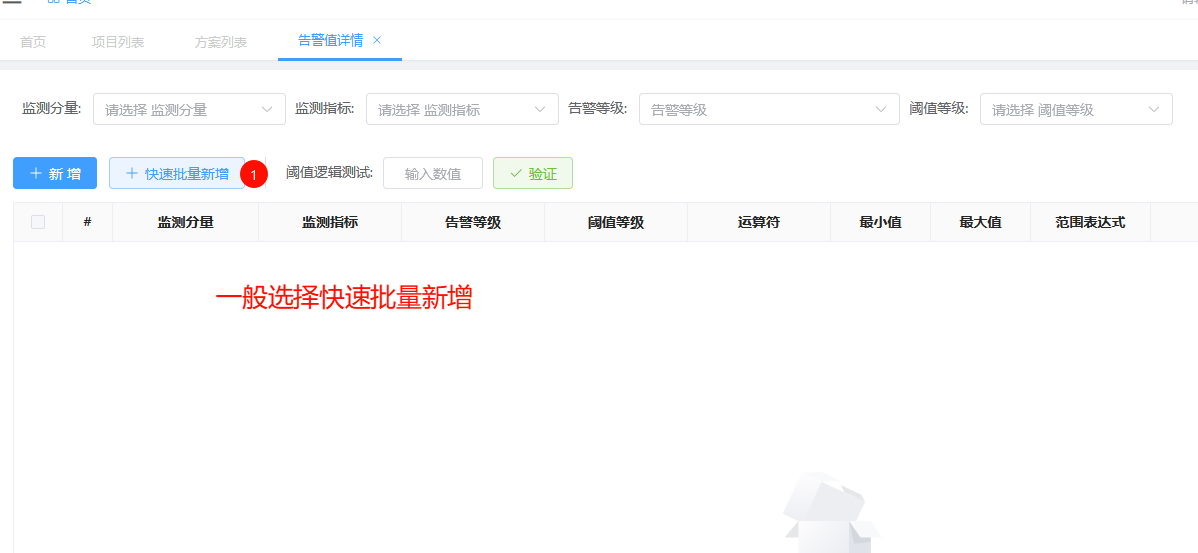Click the hamburger menu icon at top left
This screenshot has height=553, width=1198.
point(12,3)
